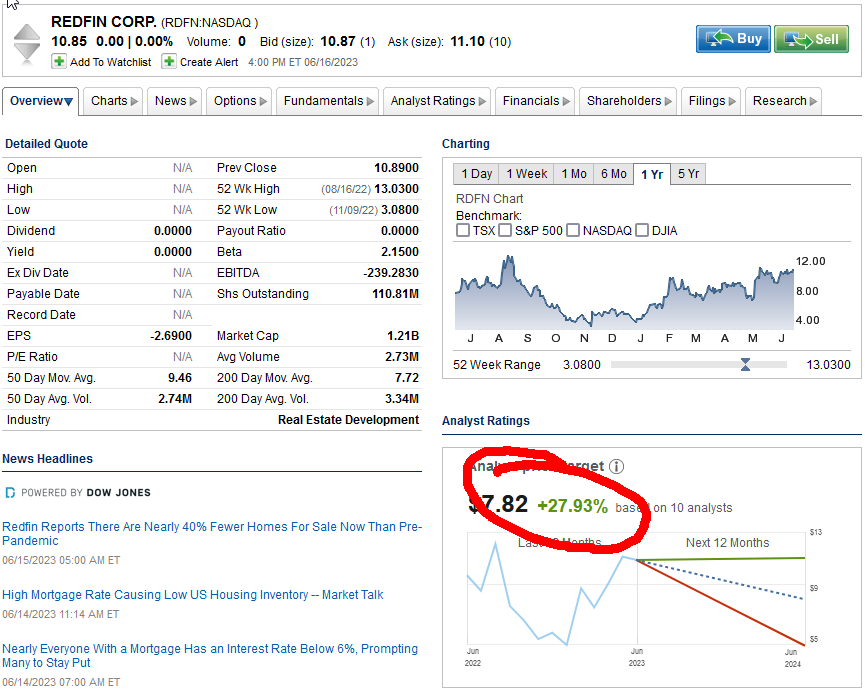Click the Analyst Ratings section heading

pyautogui.click(x=485, y=421)
